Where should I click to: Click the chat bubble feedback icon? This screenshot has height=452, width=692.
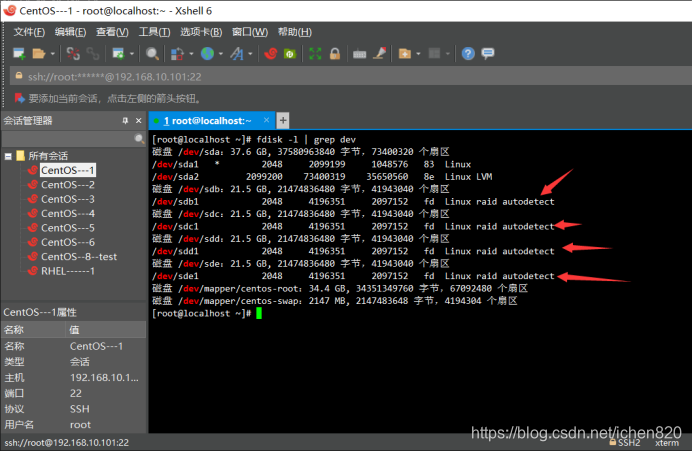488,53
